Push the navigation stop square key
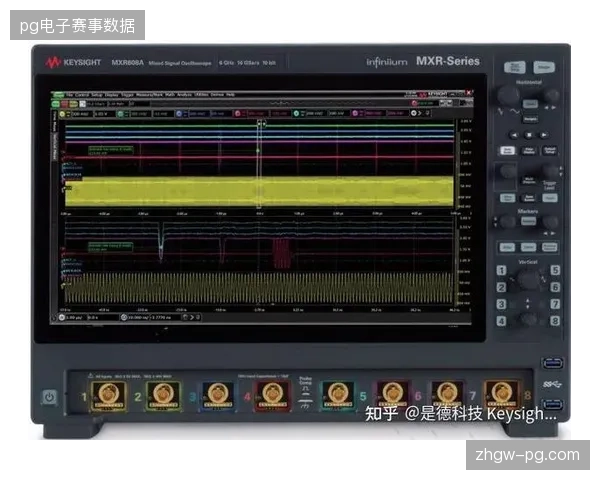 point(529,135)
